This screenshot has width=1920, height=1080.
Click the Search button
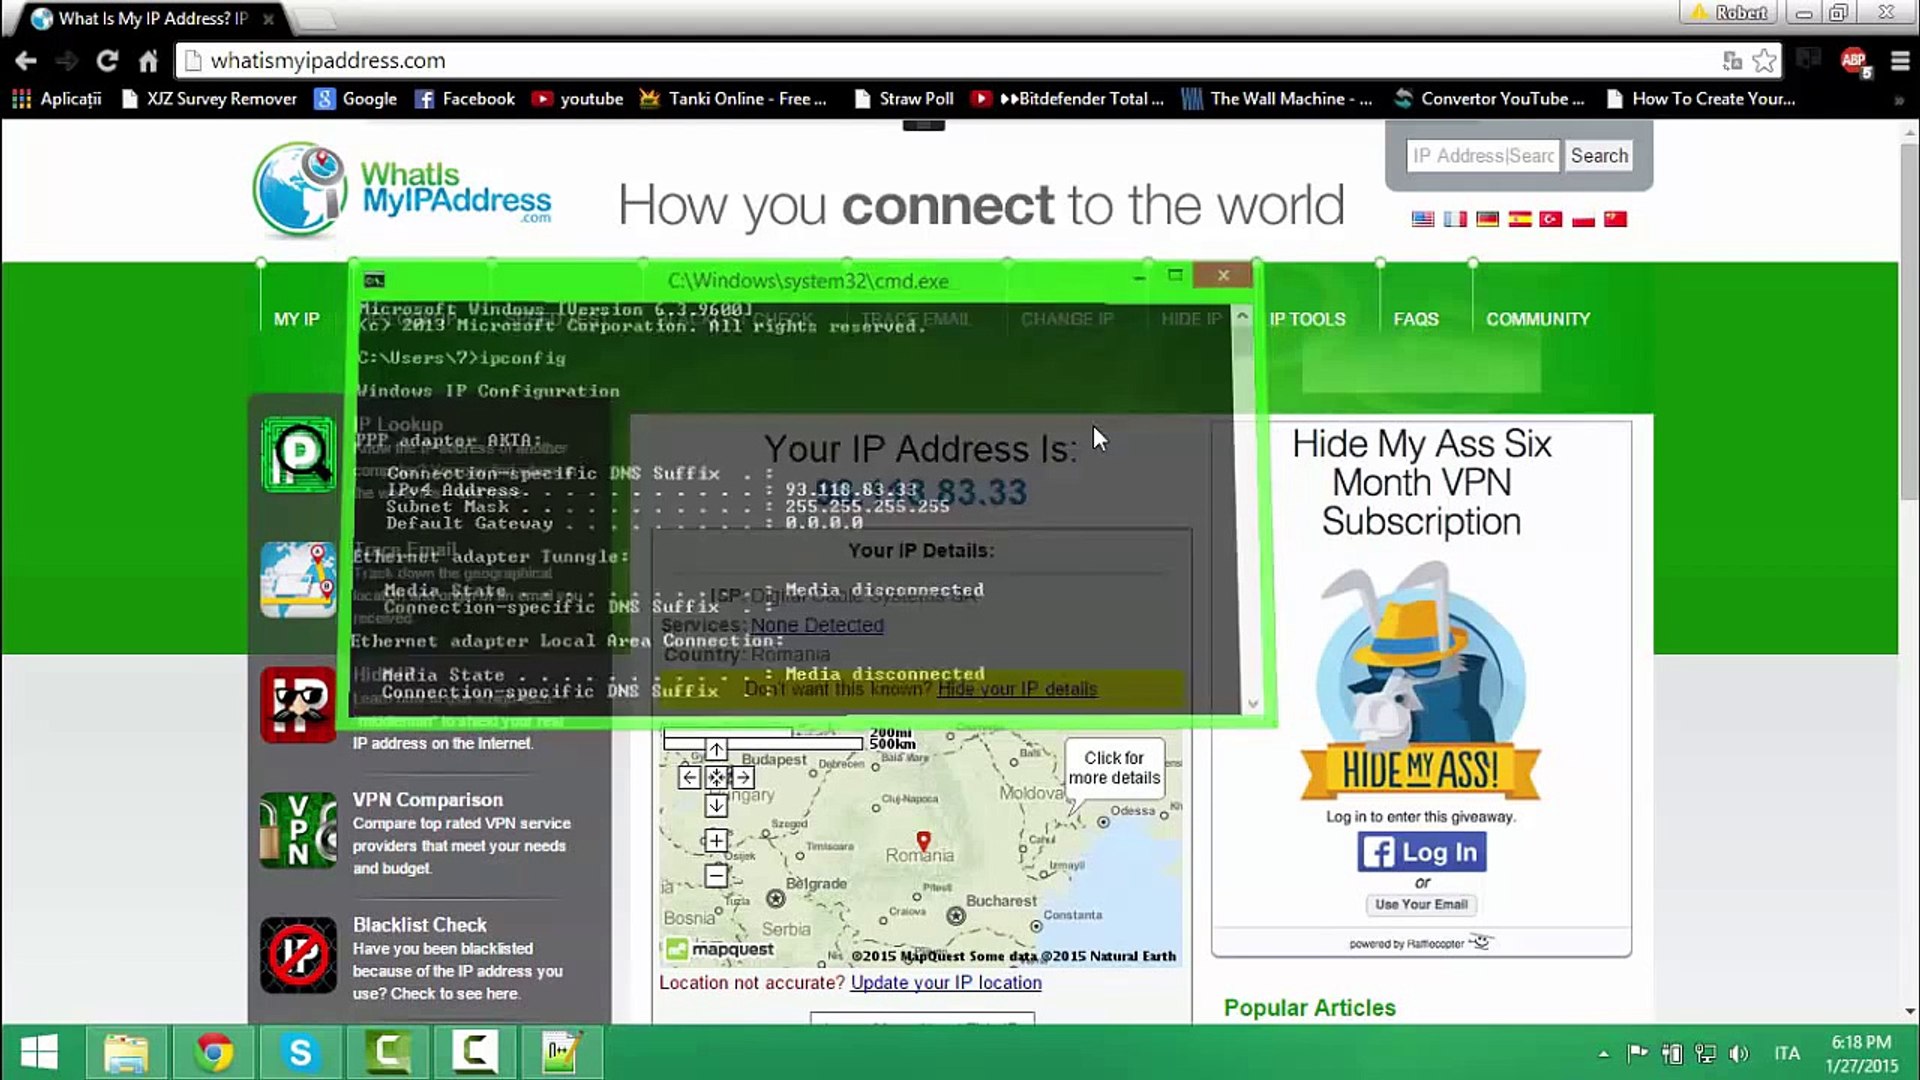[x=1598, y=156]
